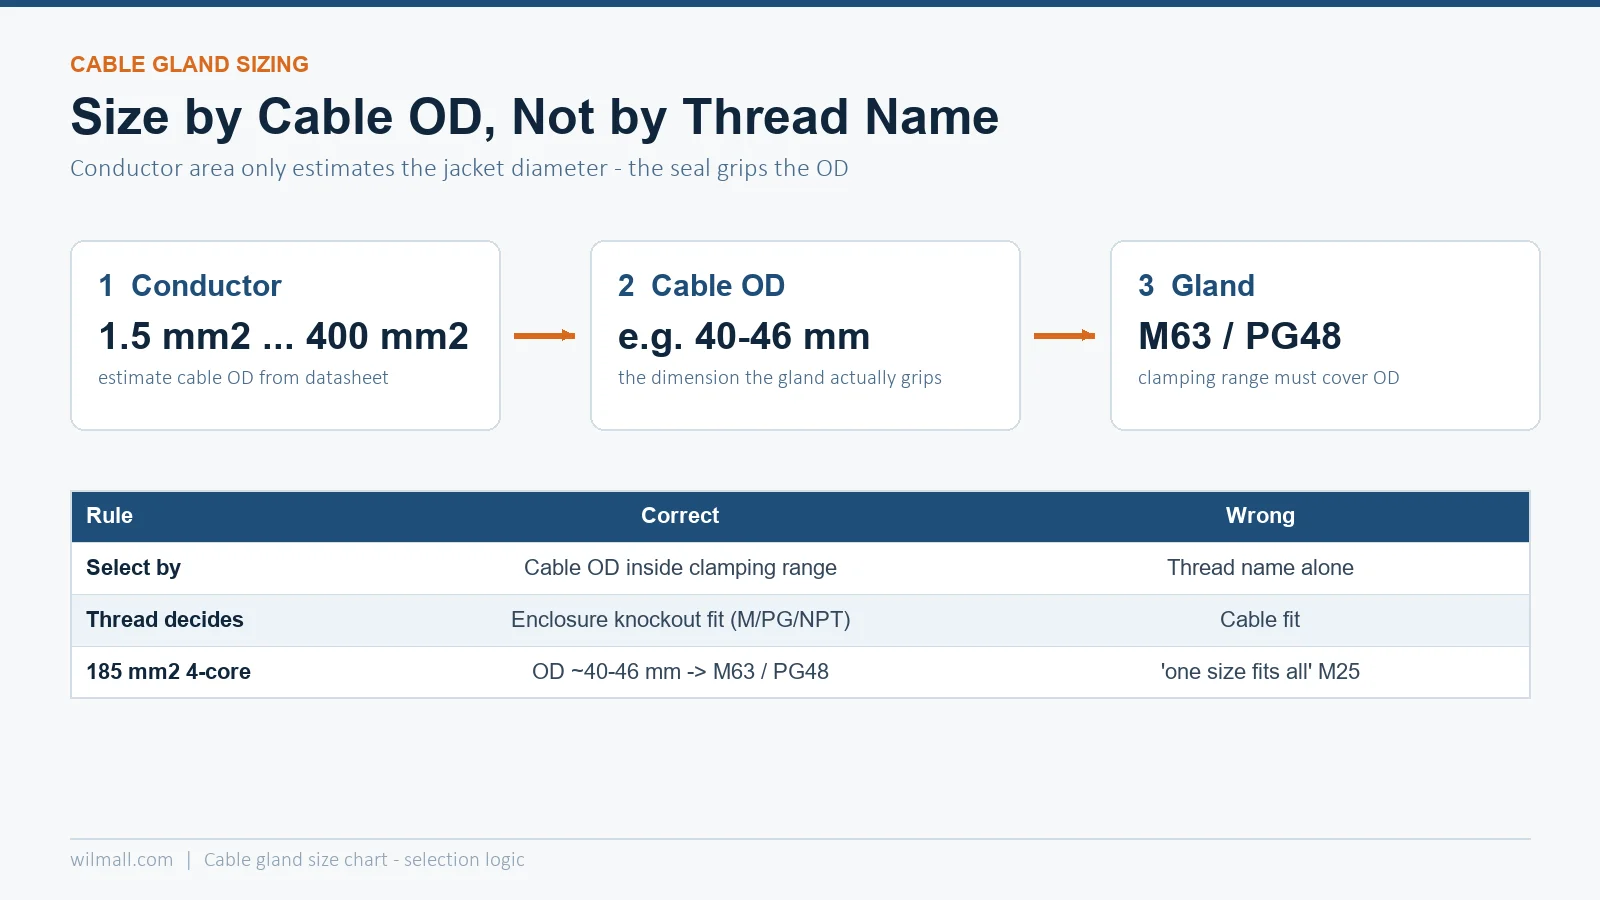Image resolution: width=1600 pixels, height=900 pixels.
Task: Select the '185 mm2 4-core' row label
Action: [x=168, y=672]
